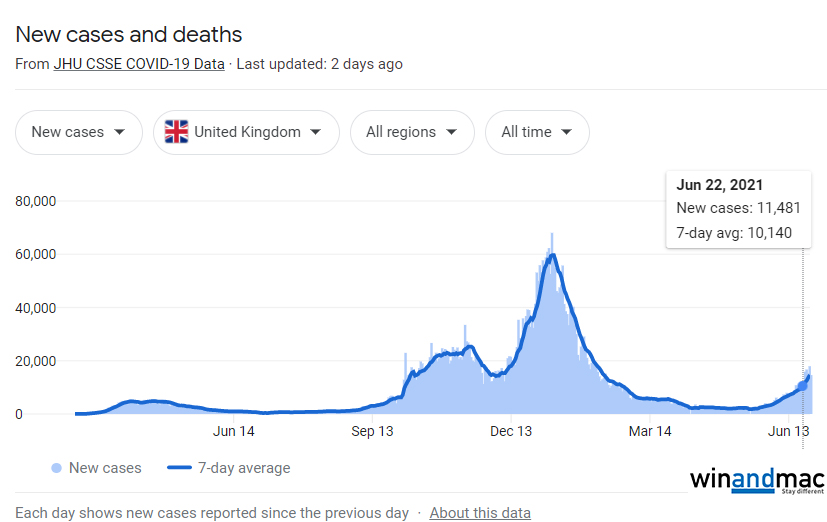Click the New cases dropdown arrow
Viewport: 827px width, 522px height.
[120, 132]
